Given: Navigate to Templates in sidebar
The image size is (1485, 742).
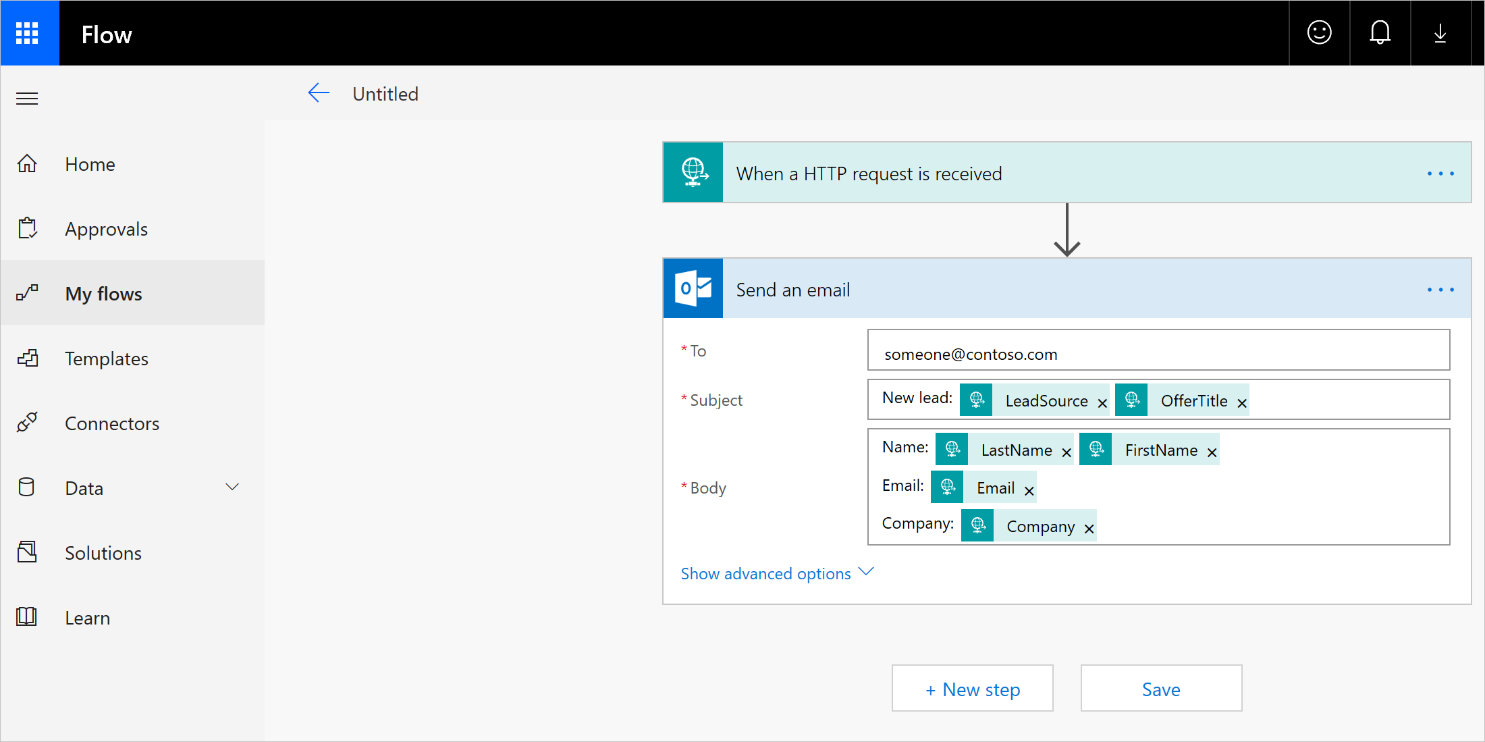Looking at the screenshot, I should tap(106, 359).
